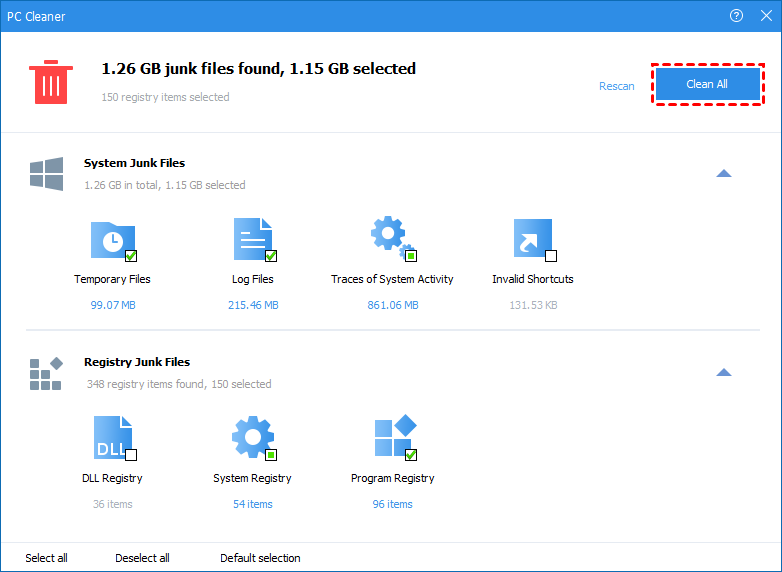Uncheck the Program Registry checkbox

[x=411, y=455]
